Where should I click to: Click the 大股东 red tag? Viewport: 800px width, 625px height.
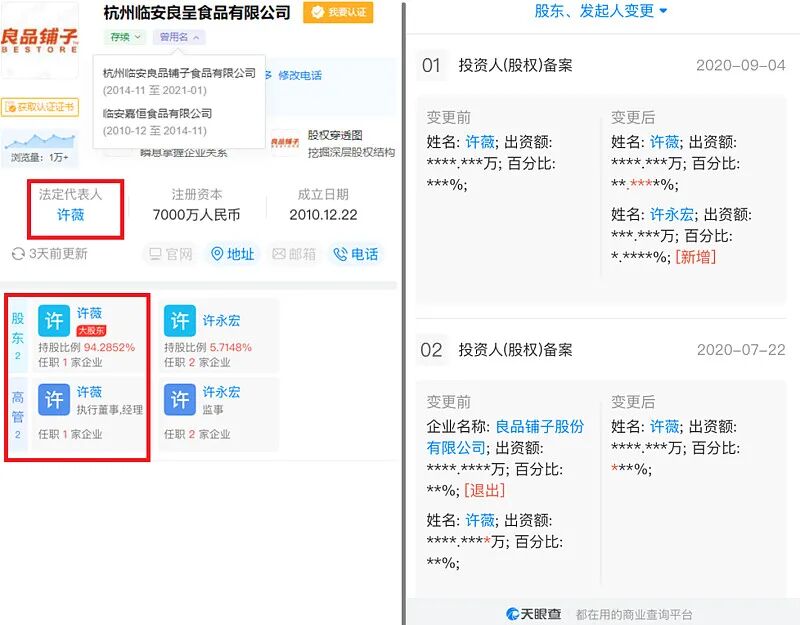[x=91, y=331]
